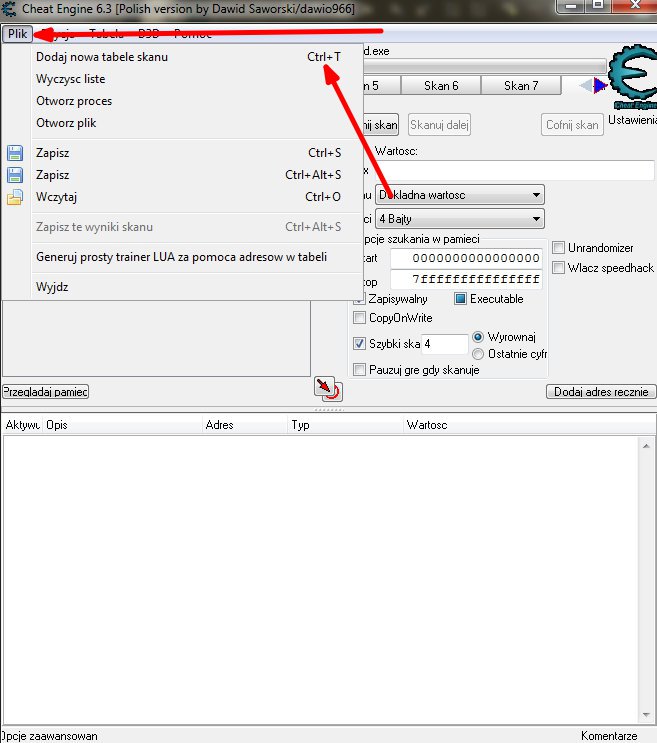Click the Stop address field 7fffffffffffffff
657x743 pixels.
[x=466, y=279]
